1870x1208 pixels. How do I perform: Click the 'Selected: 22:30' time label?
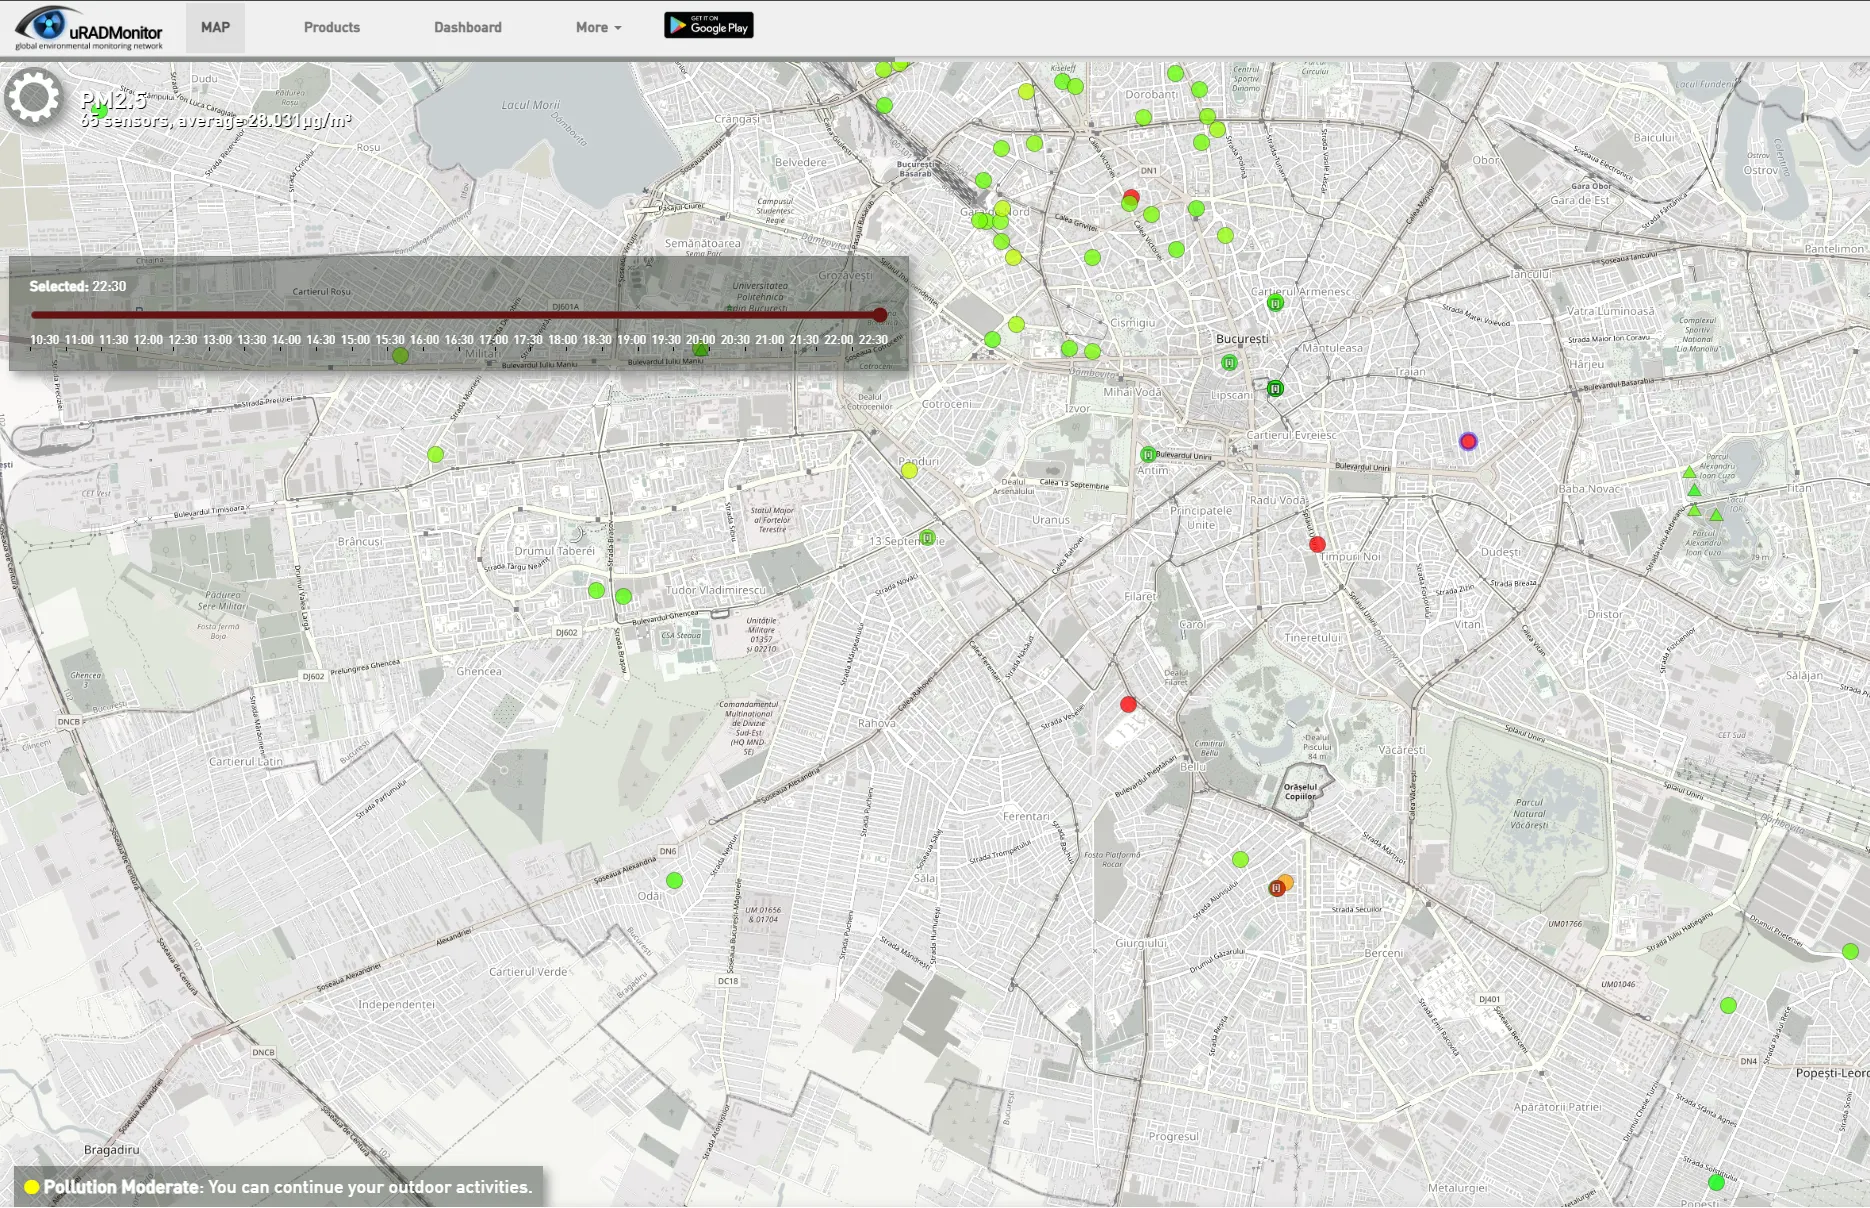coord(78,286)
